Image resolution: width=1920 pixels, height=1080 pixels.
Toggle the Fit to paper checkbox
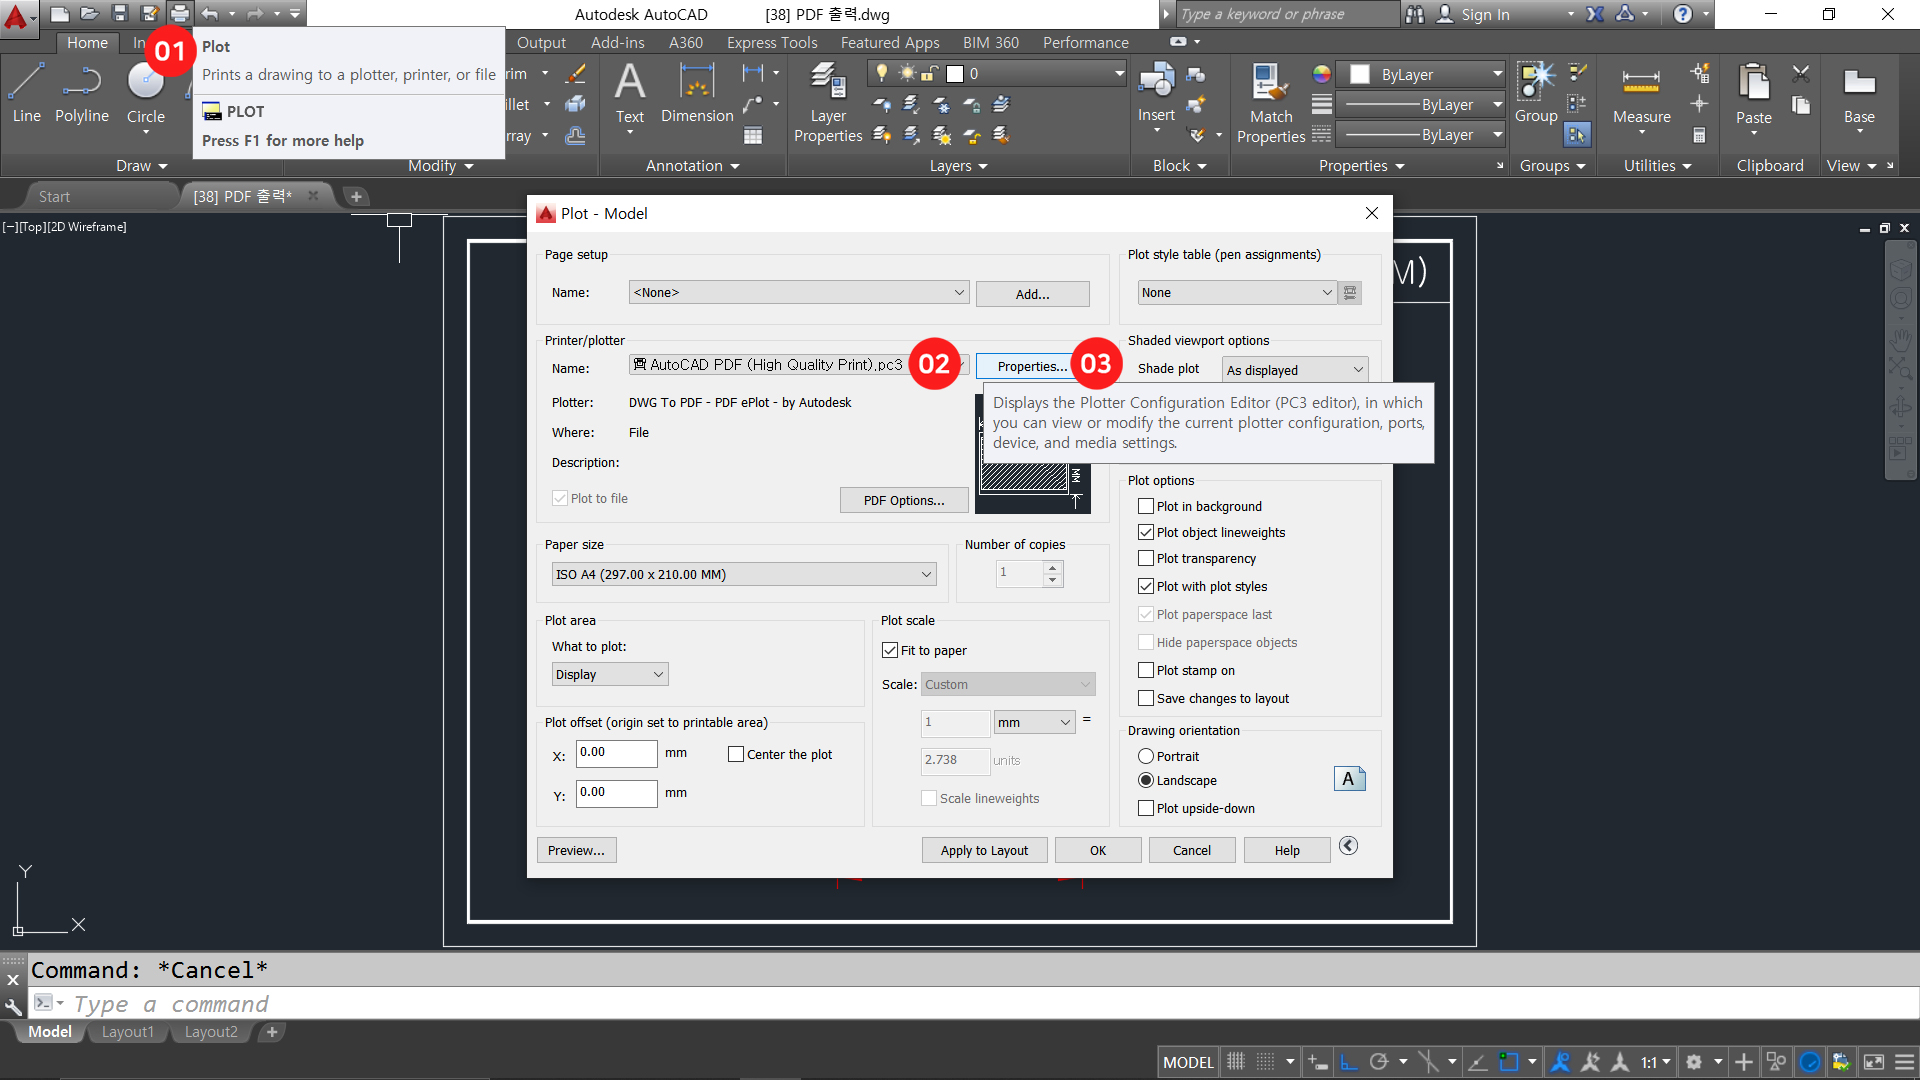click(890, 650)
